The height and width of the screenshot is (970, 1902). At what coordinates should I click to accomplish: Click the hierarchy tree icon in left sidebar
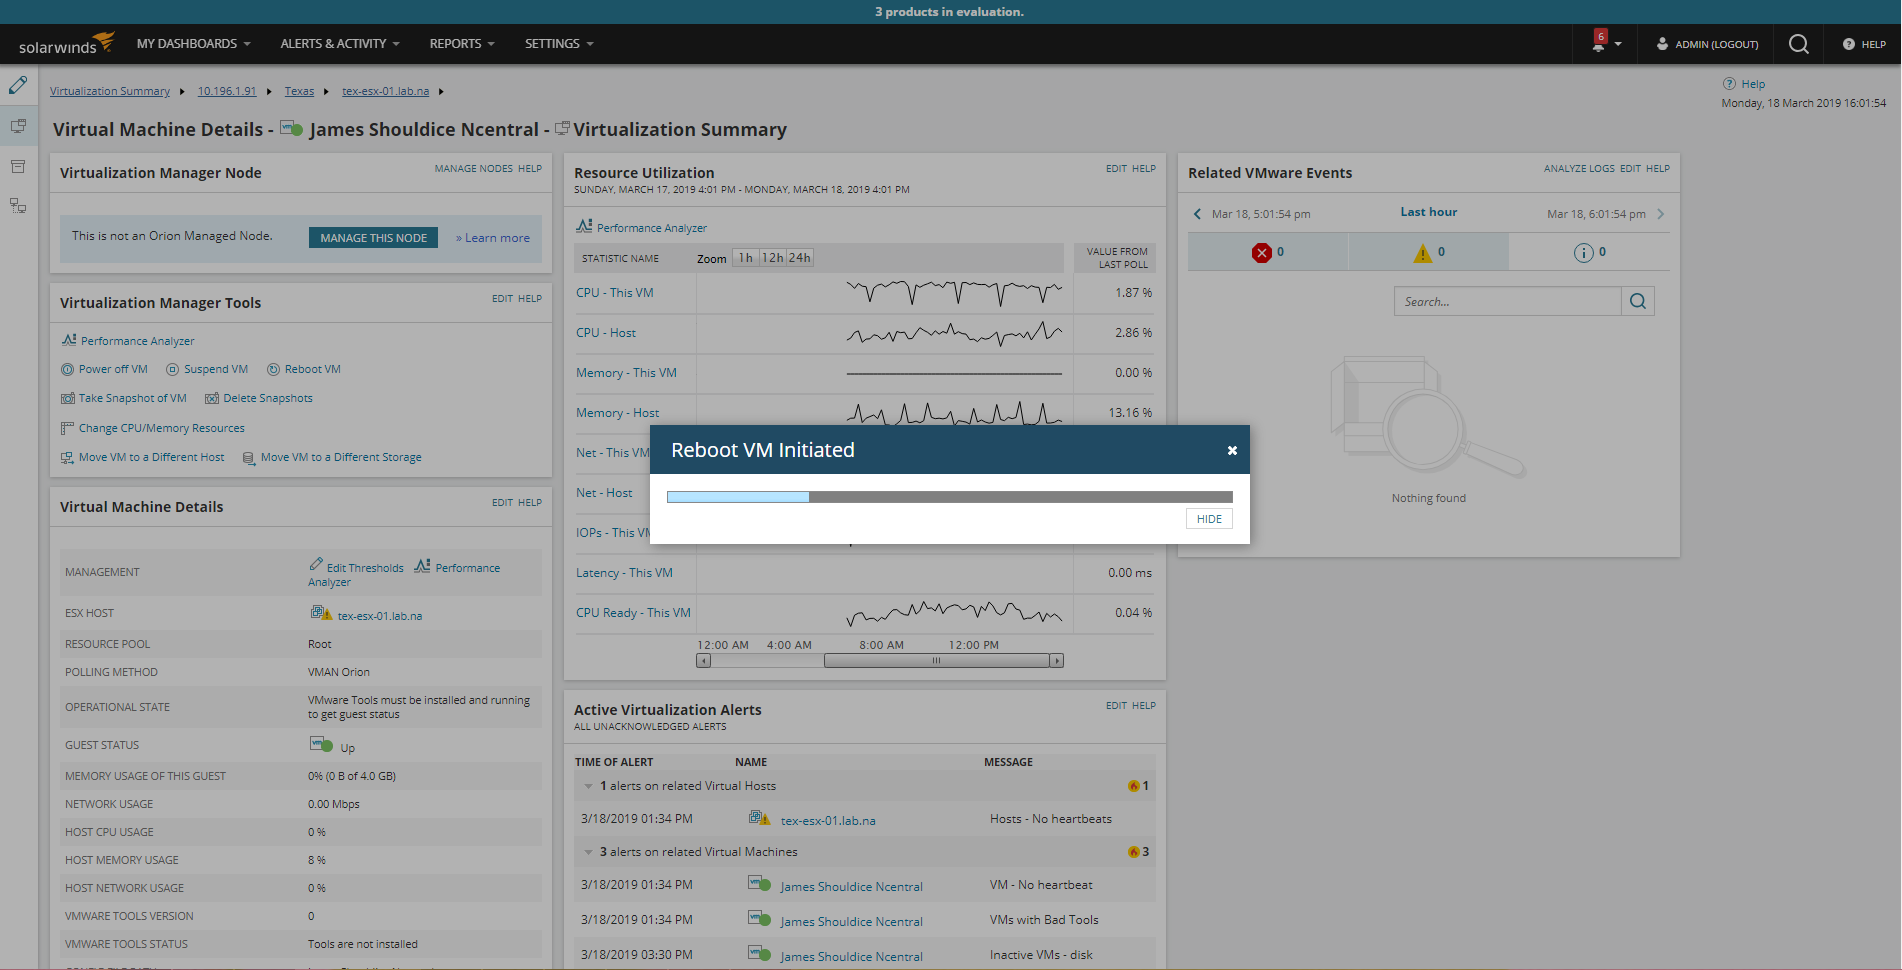[x=18, y=206]
